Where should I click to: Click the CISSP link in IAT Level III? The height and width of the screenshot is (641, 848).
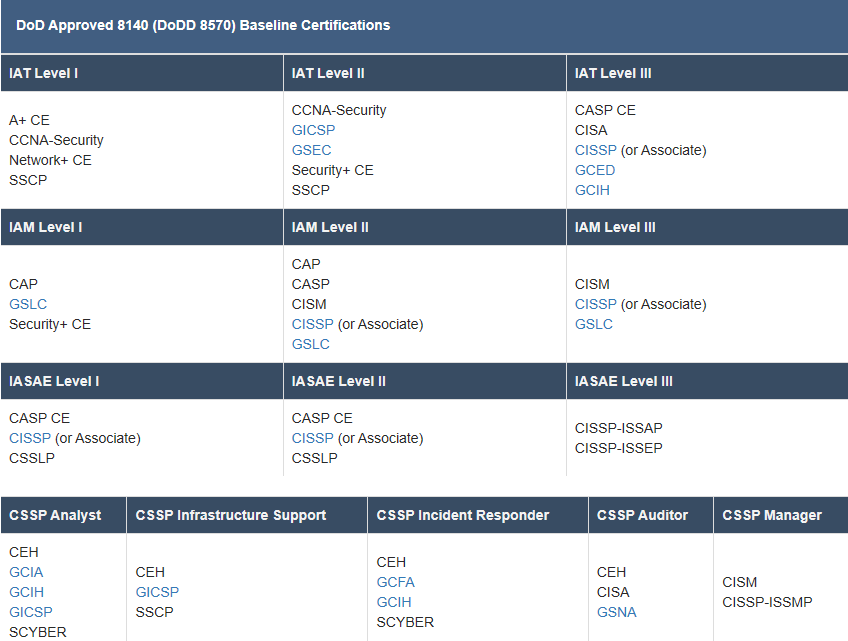coord(595,150)
